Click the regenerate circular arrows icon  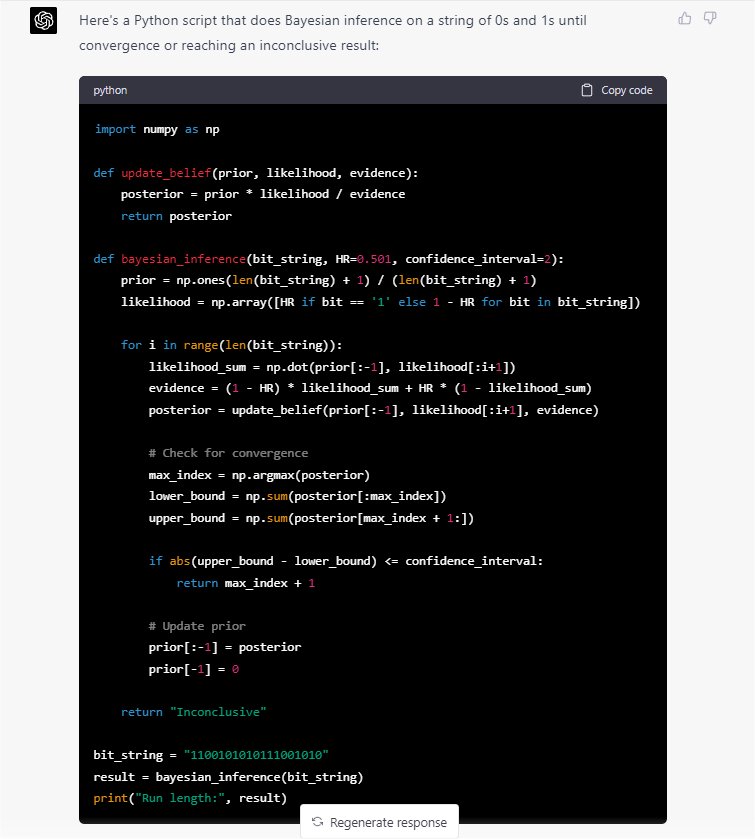tap(317, 822)
